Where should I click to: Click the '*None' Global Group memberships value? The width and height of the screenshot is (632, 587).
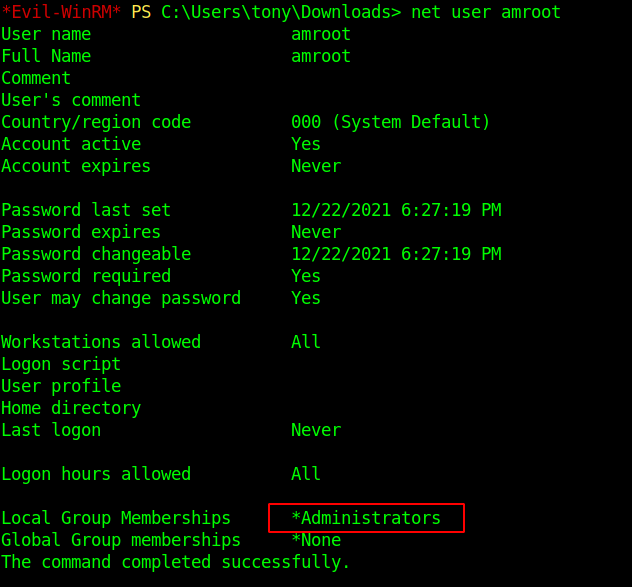point(316,540)
